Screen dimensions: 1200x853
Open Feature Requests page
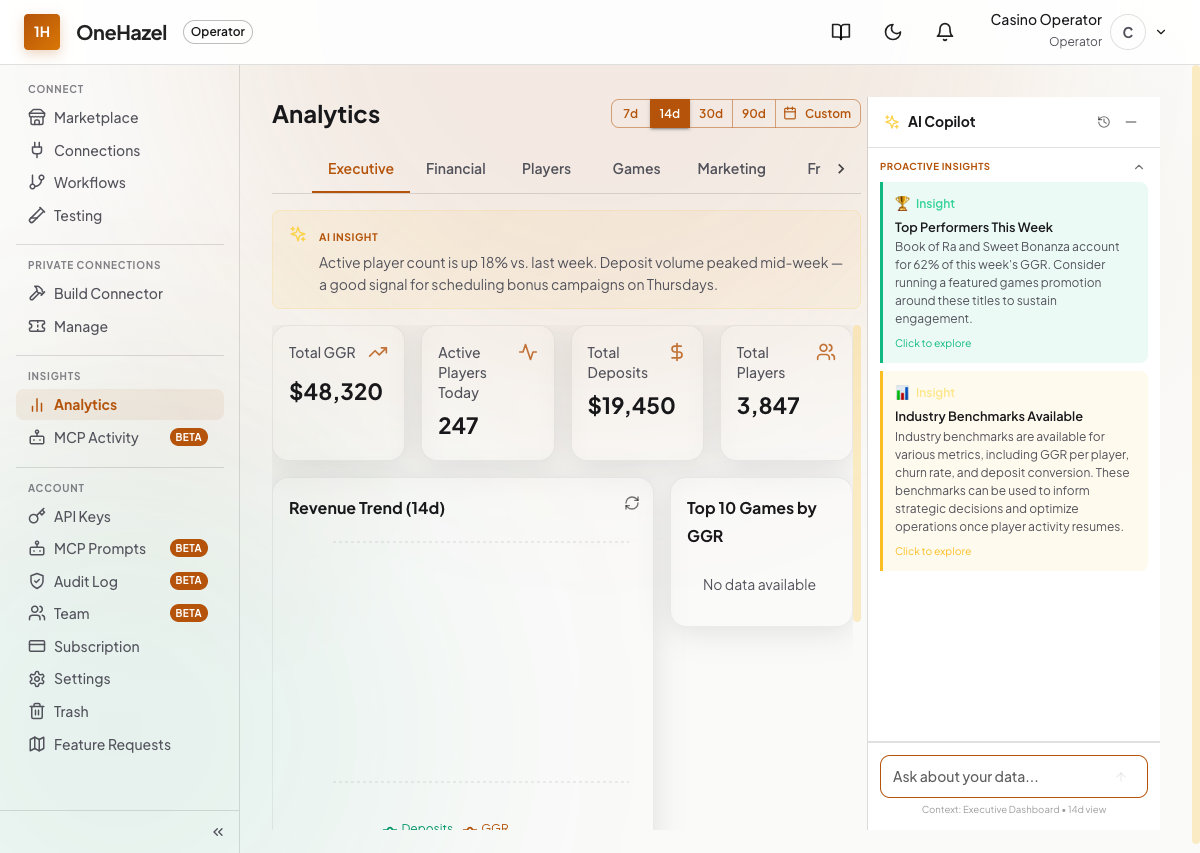[x=120, y=745]
